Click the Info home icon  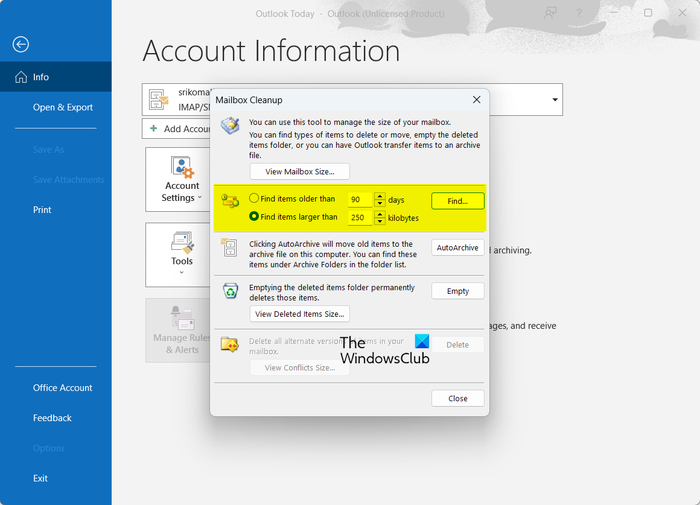coord(21,77)
